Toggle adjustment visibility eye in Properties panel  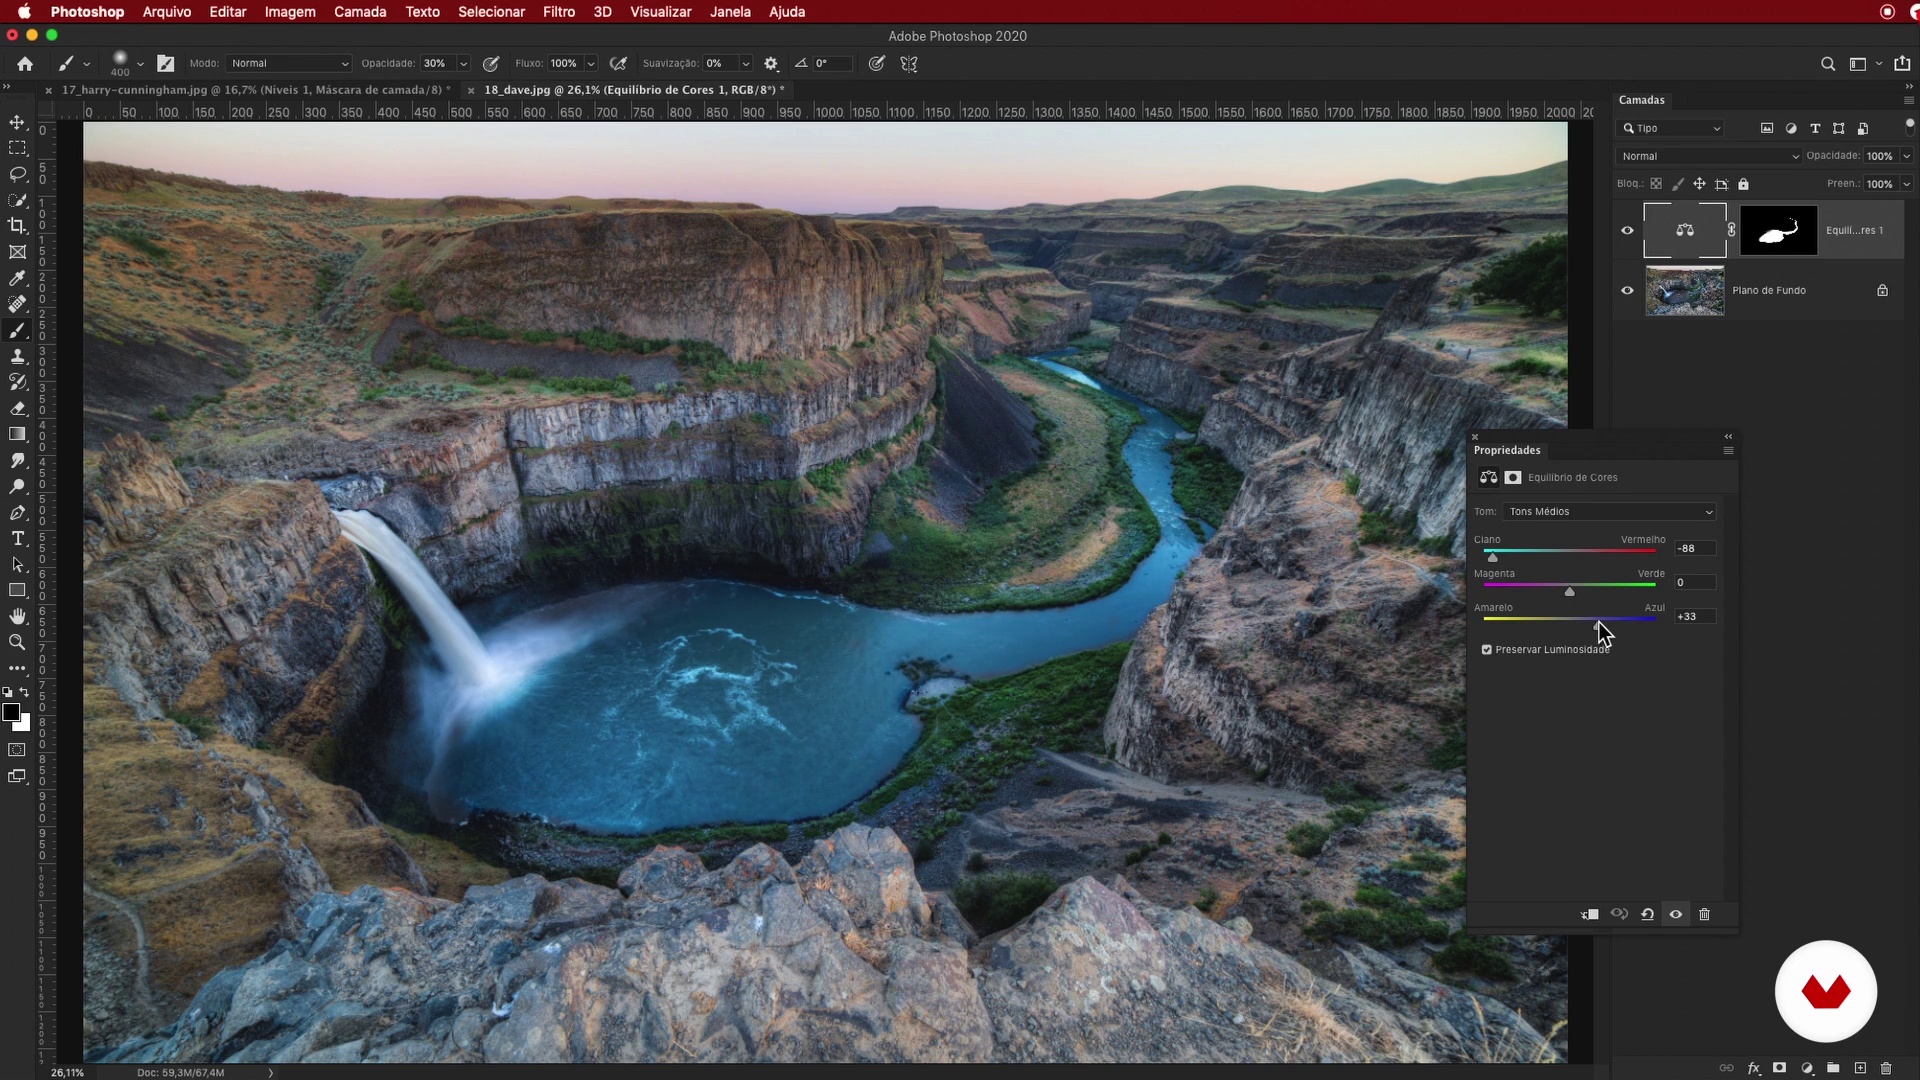1676,914
